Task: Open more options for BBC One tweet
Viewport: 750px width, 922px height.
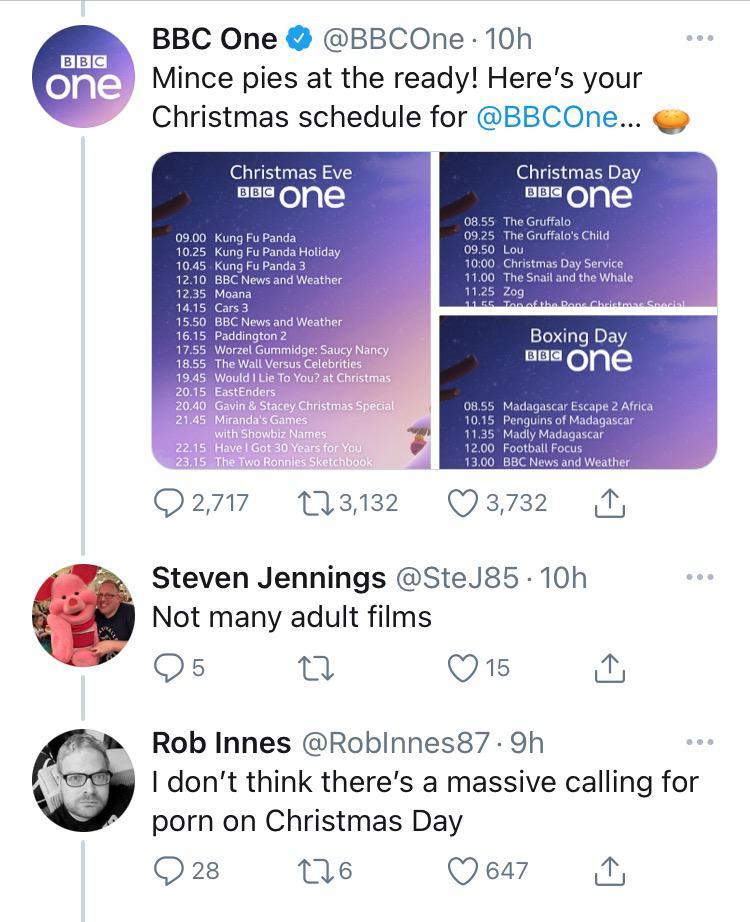Action: coord(700,39)
